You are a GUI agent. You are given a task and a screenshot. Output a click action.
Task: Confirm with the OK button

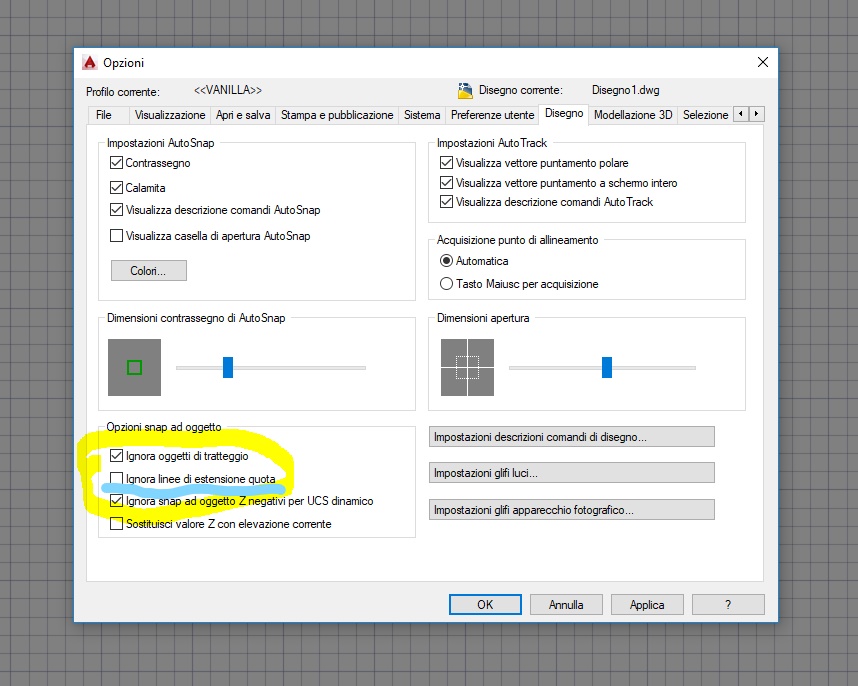point(485,604)
